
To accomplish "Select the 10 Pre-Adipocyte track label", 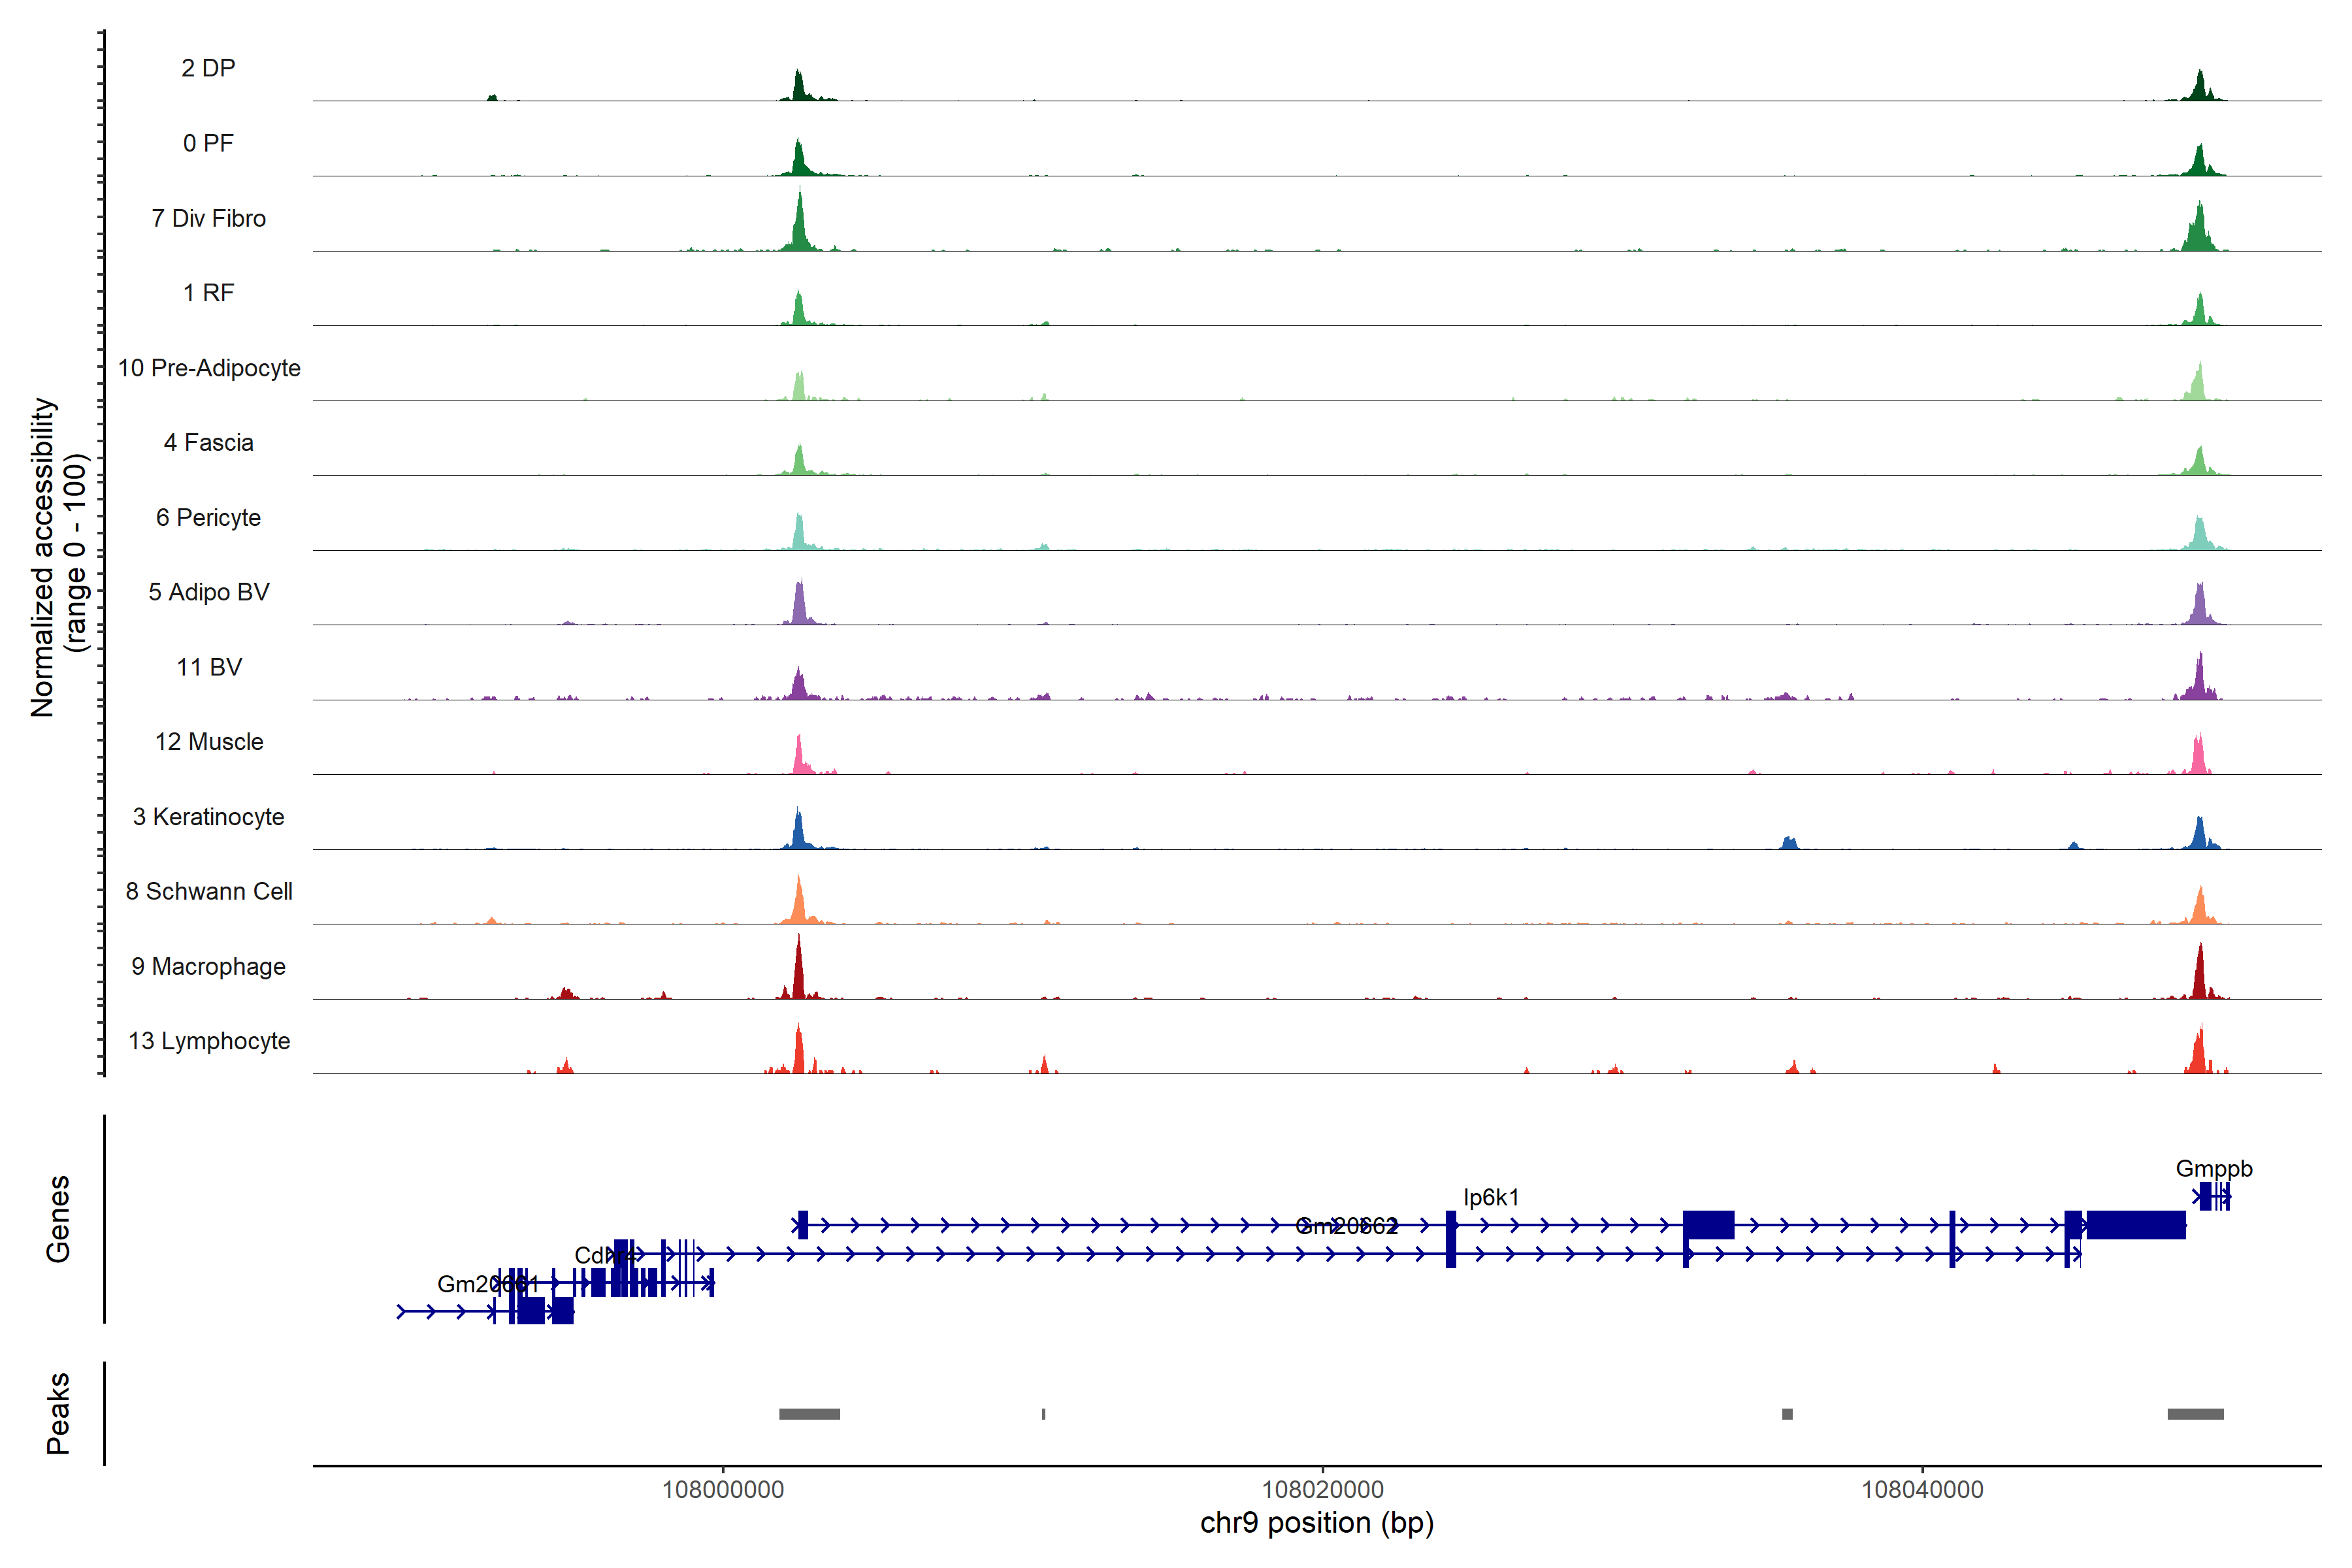I will point(209,368).
